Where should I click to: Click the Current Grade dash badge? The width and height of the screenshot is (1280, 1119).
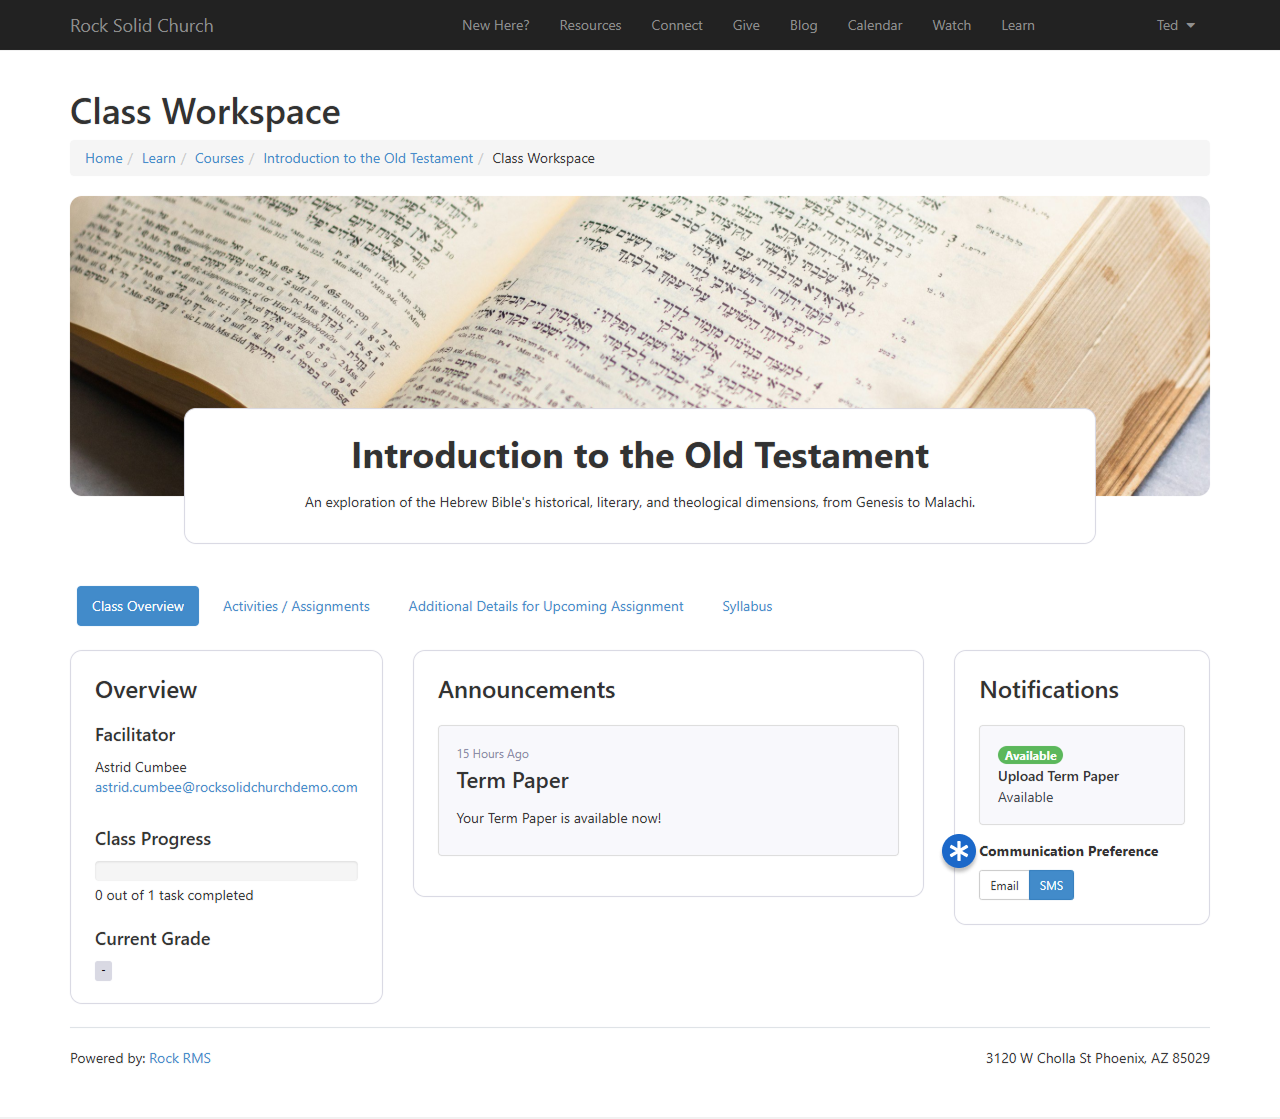point(103,971)
